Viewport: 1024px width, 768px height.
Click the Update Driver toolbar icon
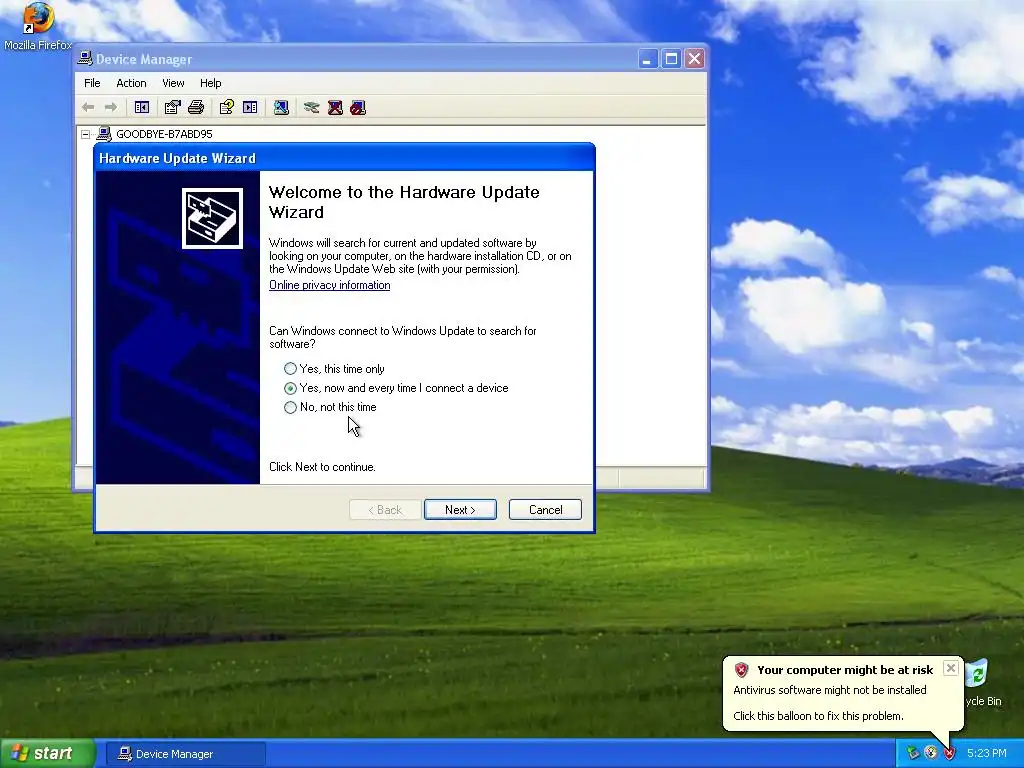click(312, 107)
